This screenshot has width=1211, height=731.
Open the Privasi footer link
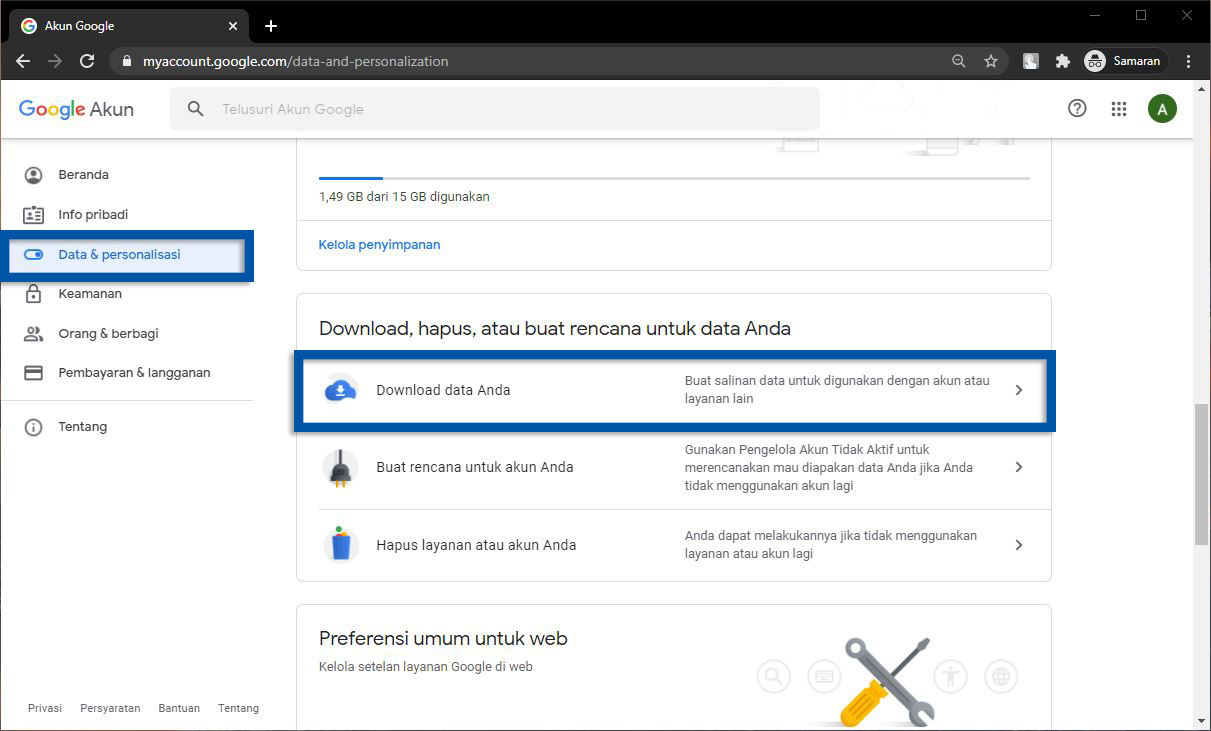(x=45, y=708)
